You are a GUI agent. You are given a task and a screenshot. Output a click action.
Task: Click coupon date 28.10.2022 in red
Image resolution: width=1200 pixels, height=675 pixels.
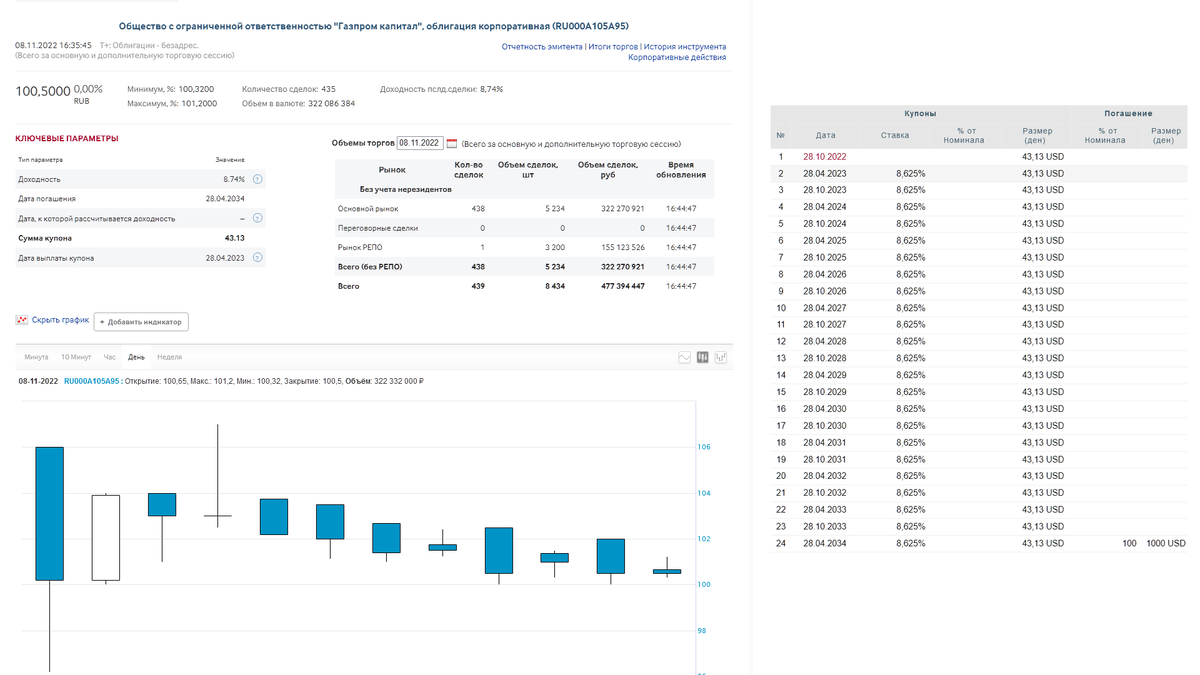(x=824, y=157)
